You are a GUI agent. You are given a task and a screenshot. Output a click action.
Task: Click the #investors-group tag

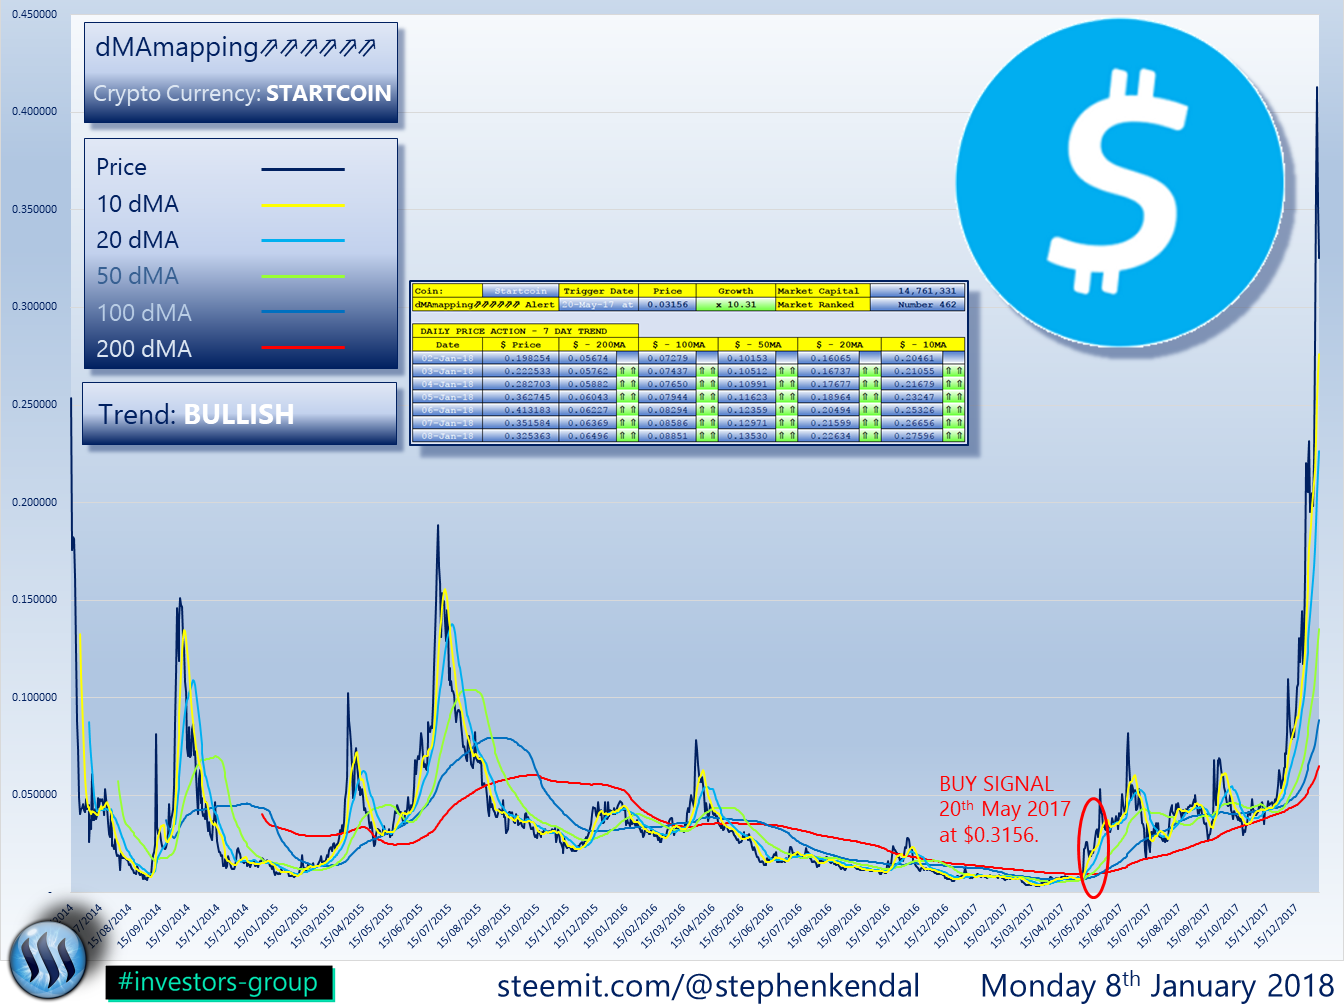tap(218, 982)
